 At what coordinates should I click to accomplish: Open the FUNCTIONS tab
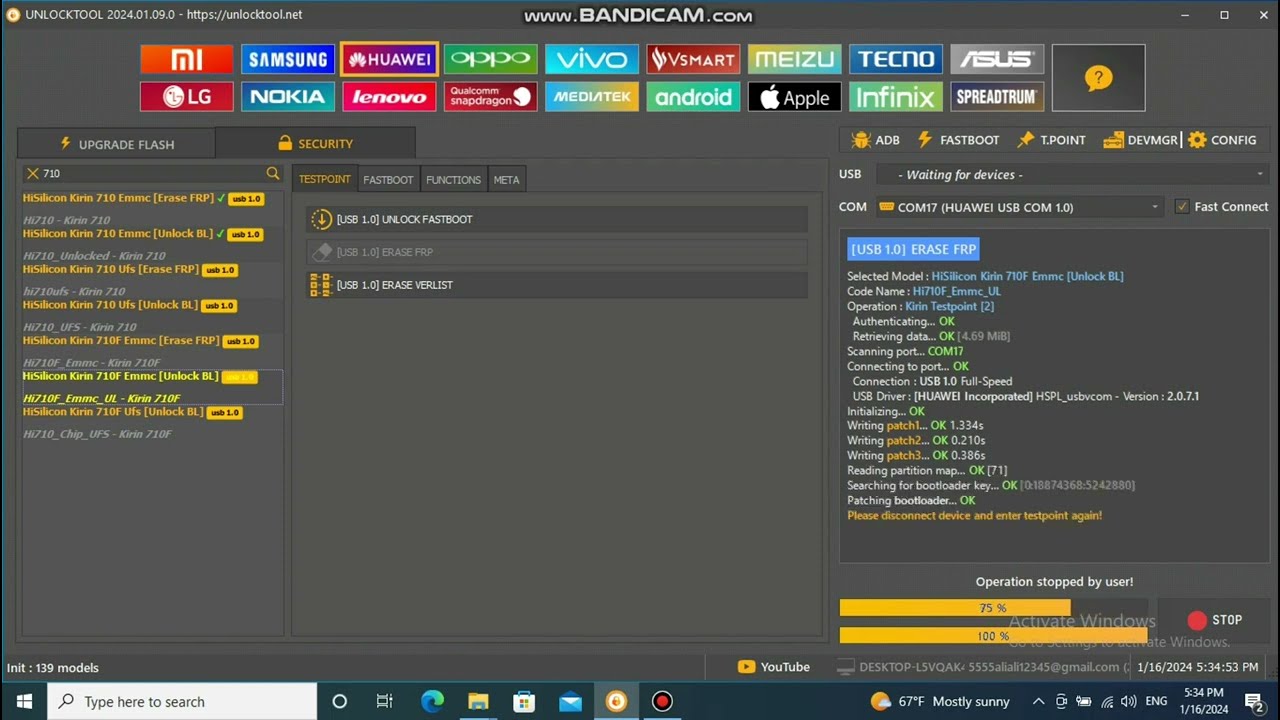click(453, 180)
